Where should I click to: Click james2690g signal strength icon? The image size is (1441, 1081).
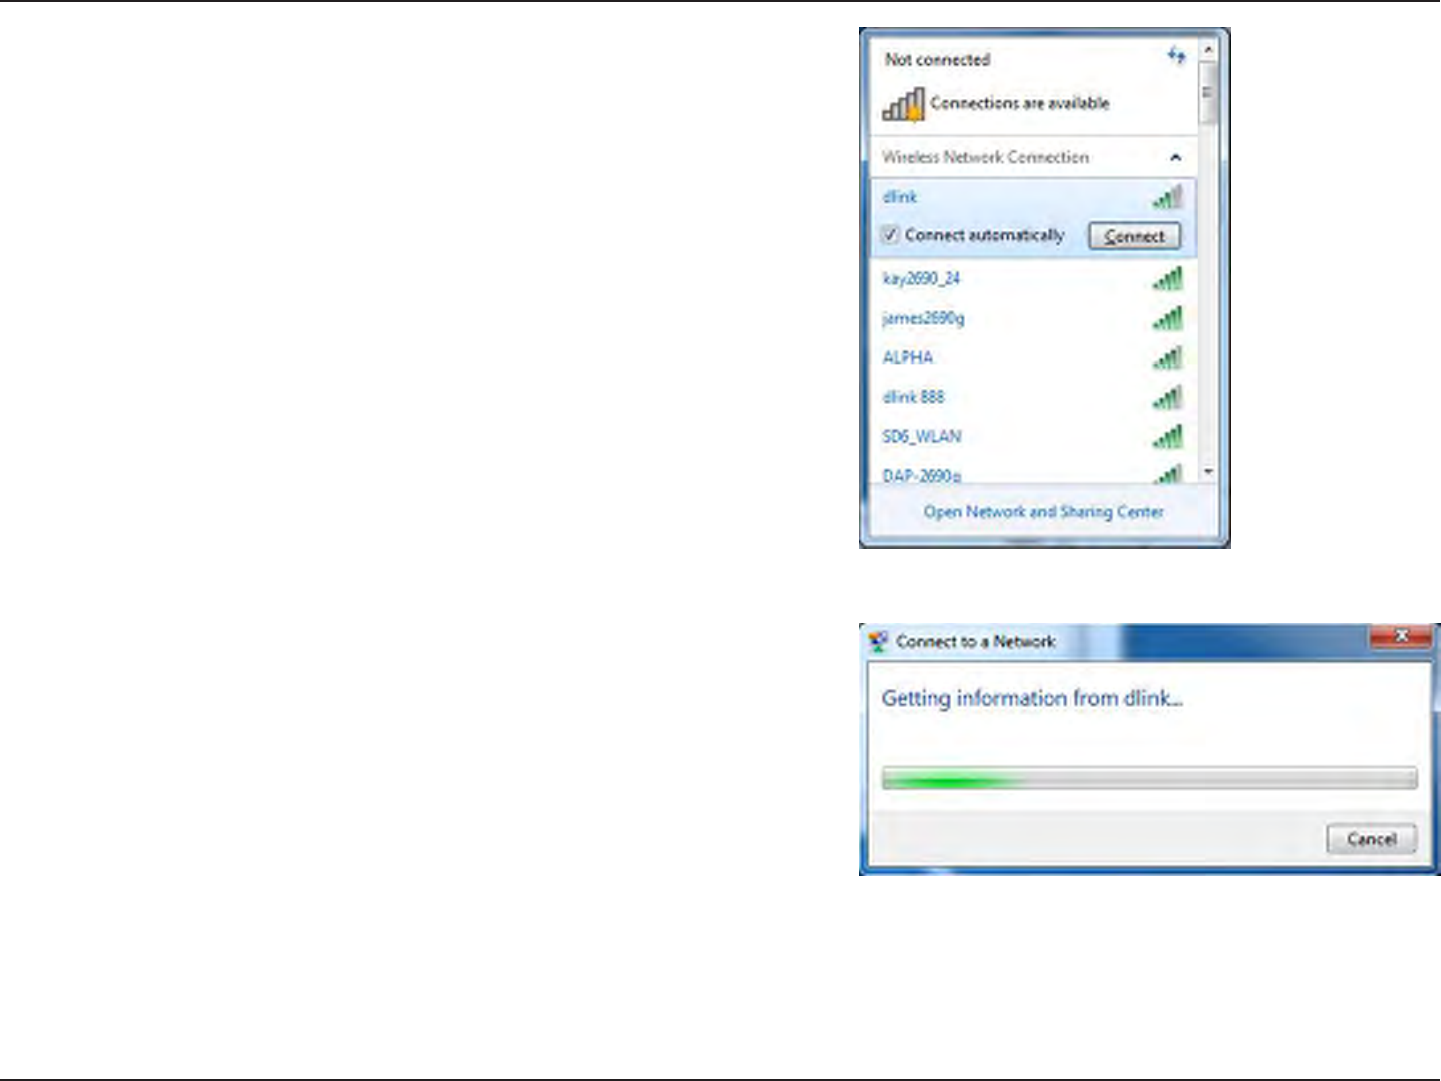(1168, 318)
